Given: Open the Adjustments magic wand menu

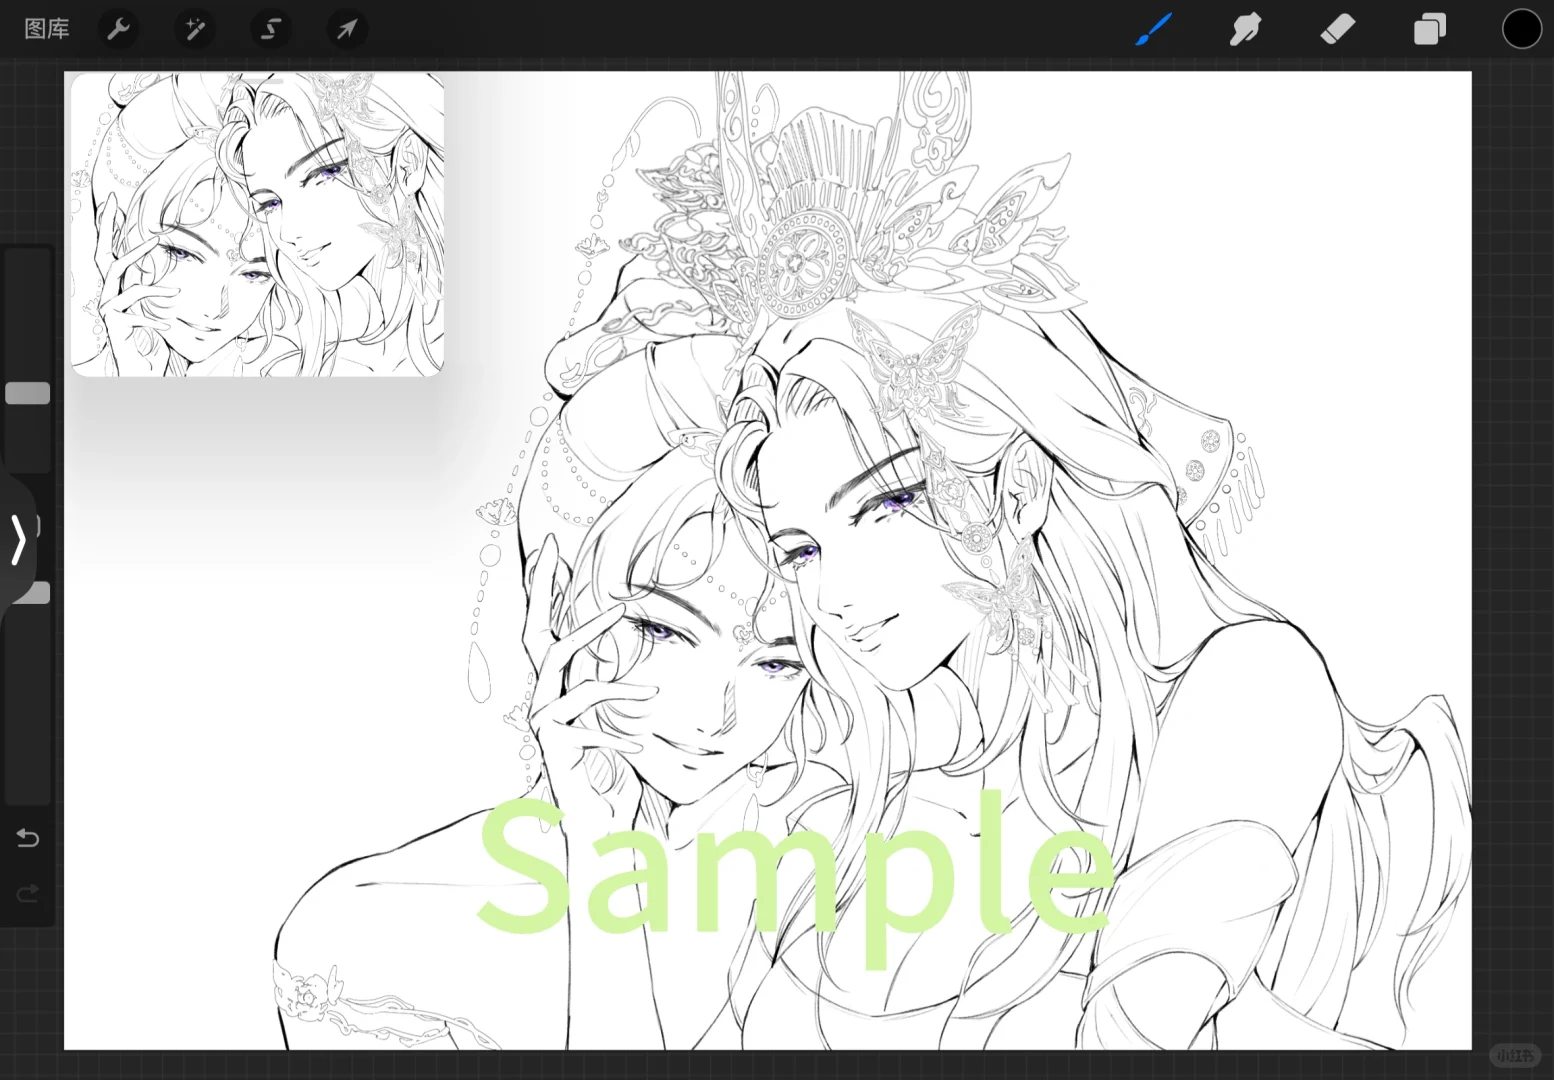Looking at the screenshot, I should (194, 29).
